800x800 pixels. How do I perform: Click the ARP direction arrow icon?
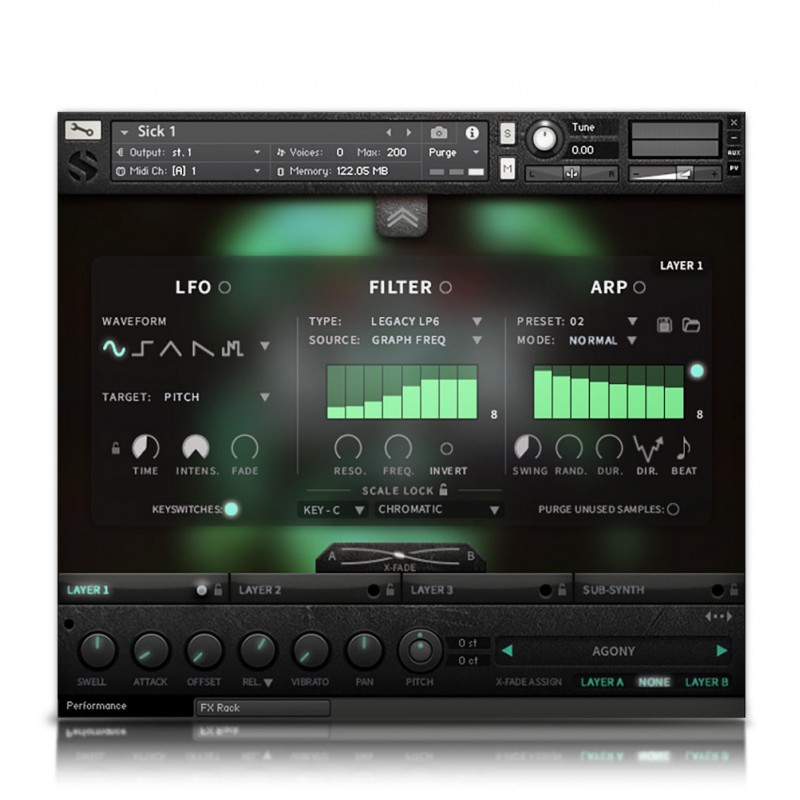tap(649, 448)
